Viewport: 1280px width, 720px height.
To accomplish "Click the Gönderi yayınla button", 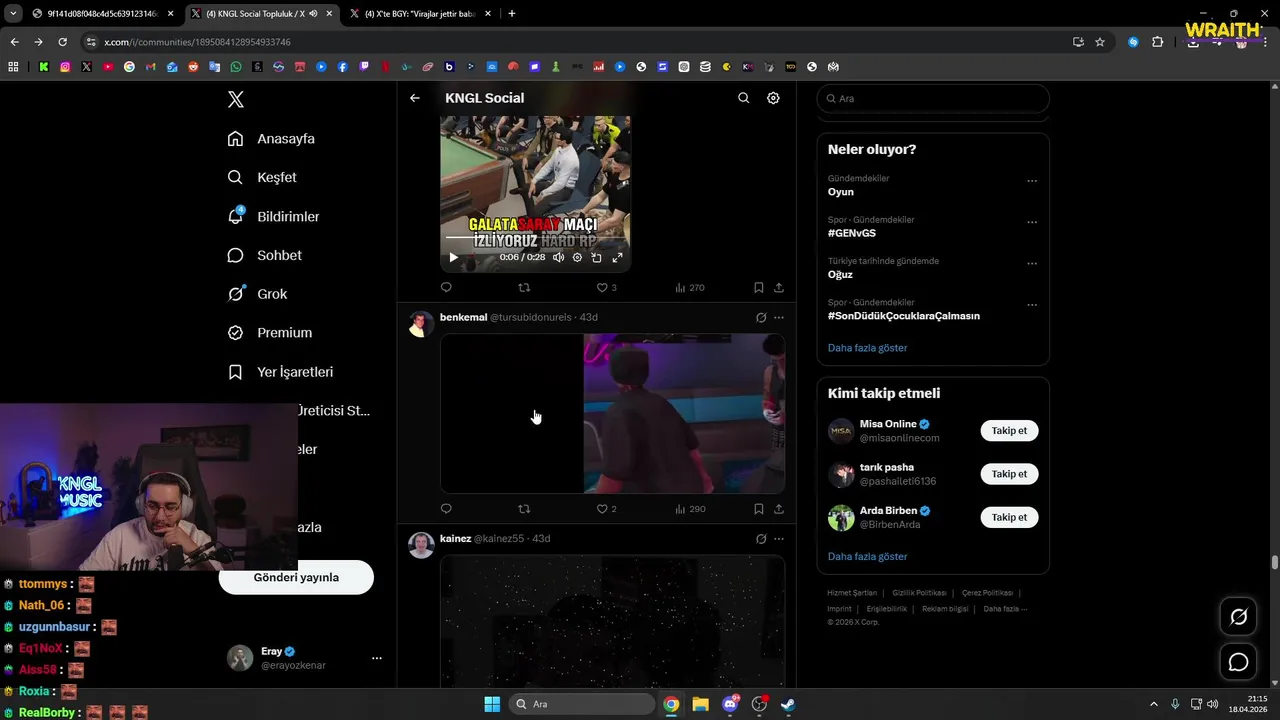I will point(296,578).
